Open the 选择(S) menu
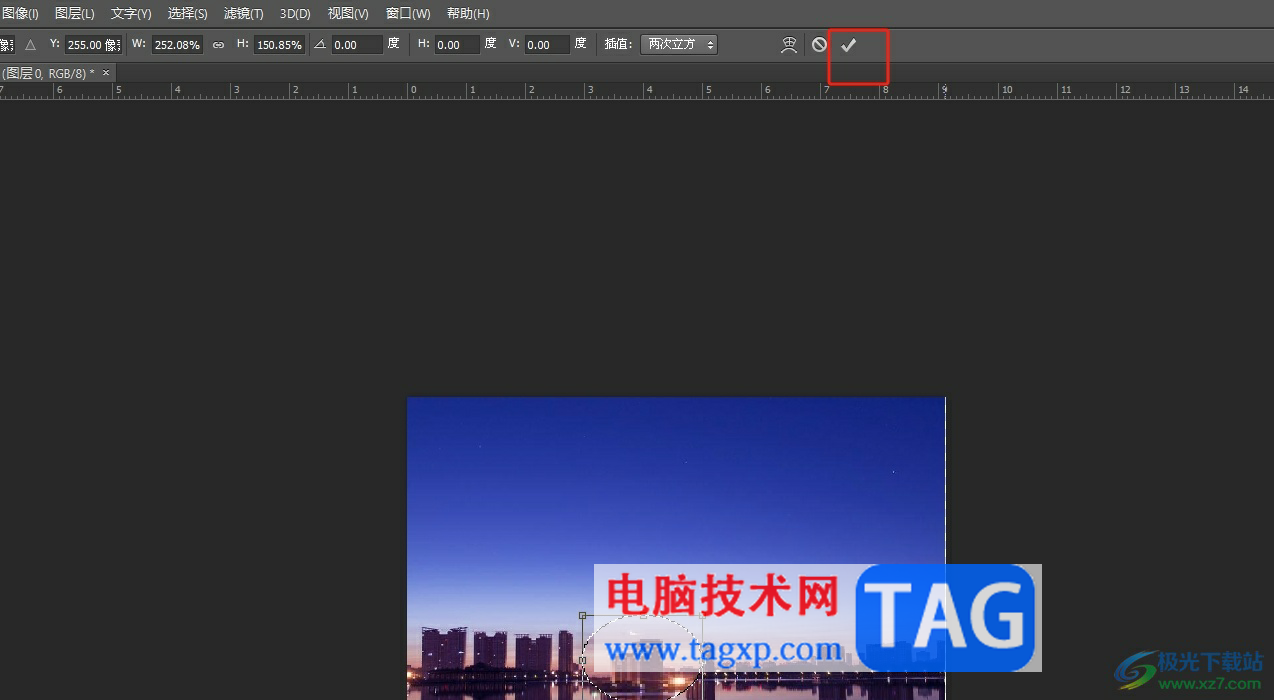1274x700 pixels. (188, 14)
